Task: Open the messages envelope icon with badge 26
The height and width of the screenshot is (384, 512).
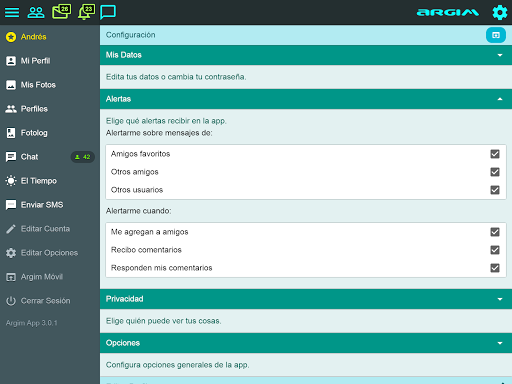Action: pyautogui.click(x=61, y=12)
